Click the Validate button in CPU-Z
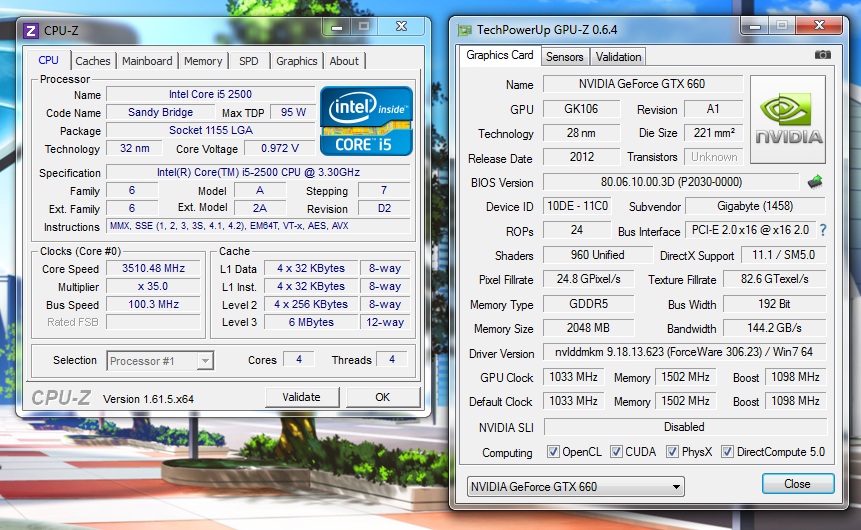This screenshot has width=861, height=530. [x=301, y=397]
